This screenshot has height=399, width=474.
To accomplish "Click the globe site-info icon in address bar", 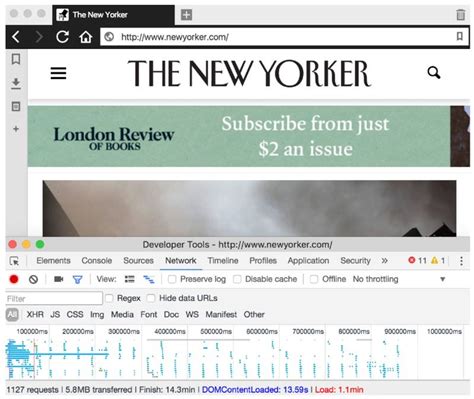I will tap(109, 37).
